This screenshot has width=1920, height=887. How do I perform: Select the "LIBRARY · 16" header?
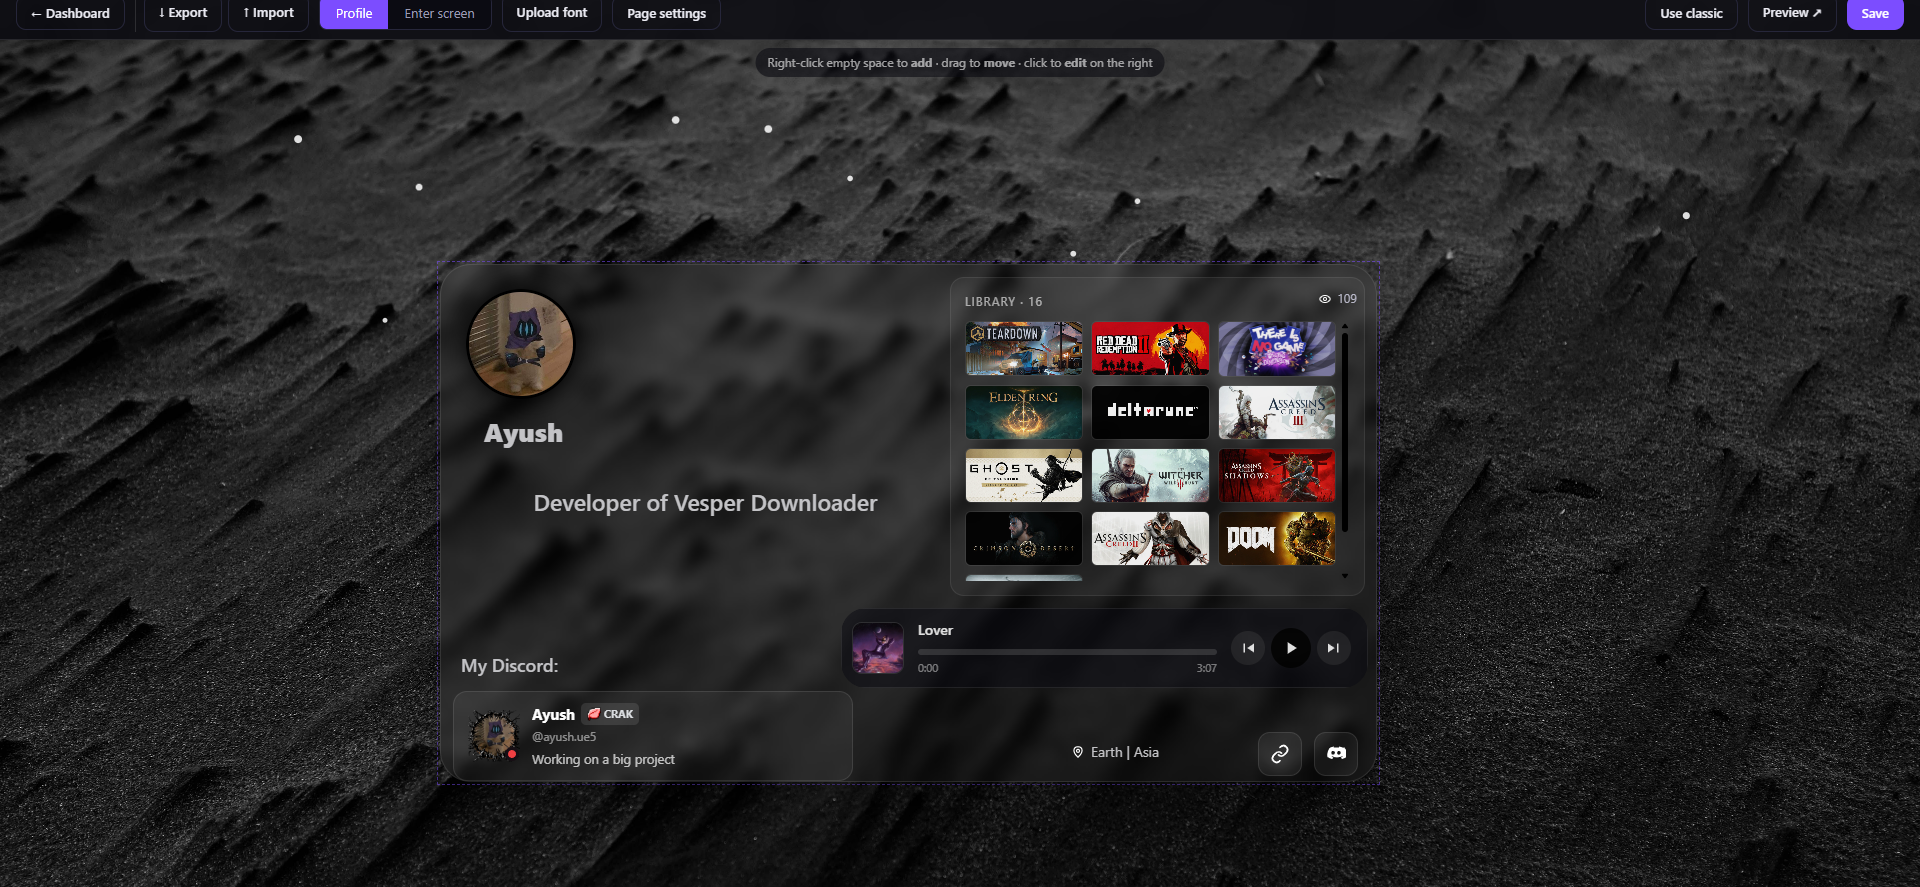pyautogui.click(x=1003, y=302)
